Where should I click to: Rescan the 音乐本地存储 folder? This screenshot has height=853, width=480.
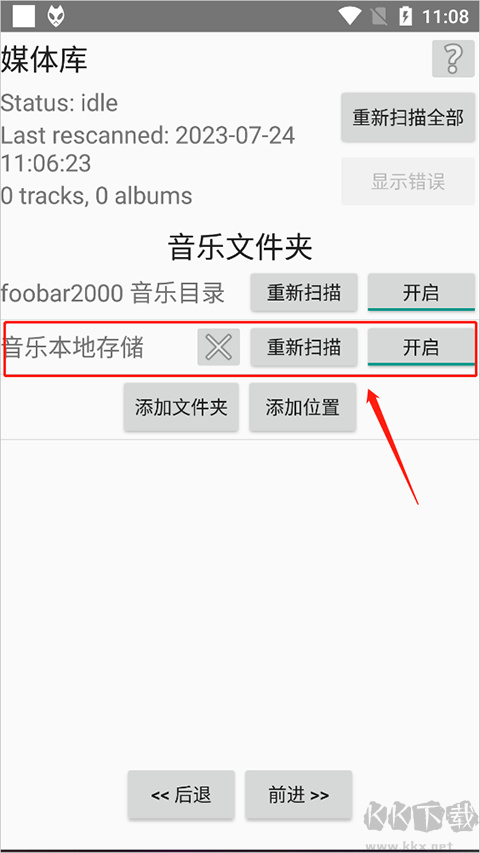[304, 347]
